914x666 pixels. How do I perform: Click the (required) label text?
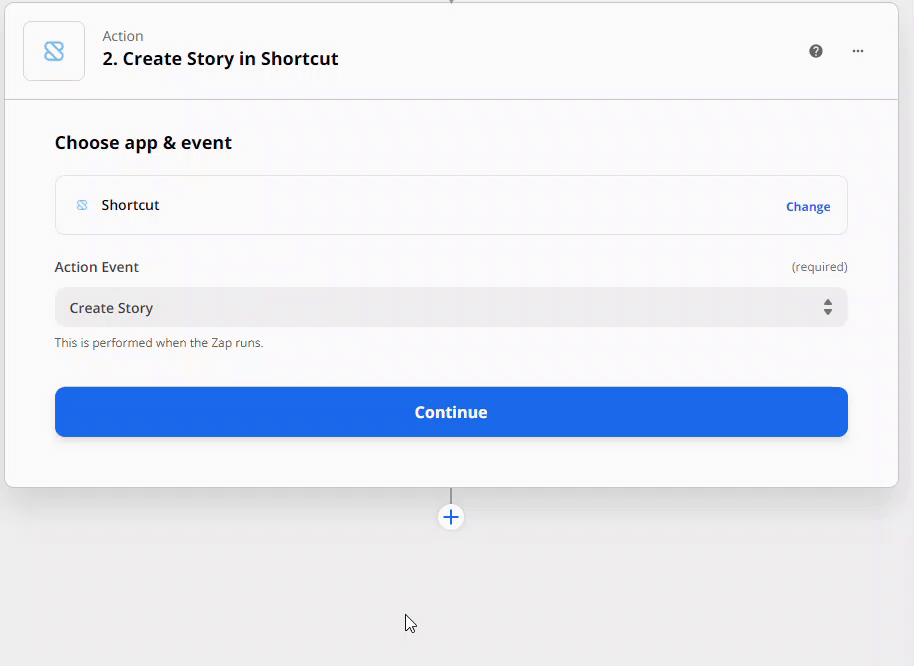pos(819,267)
